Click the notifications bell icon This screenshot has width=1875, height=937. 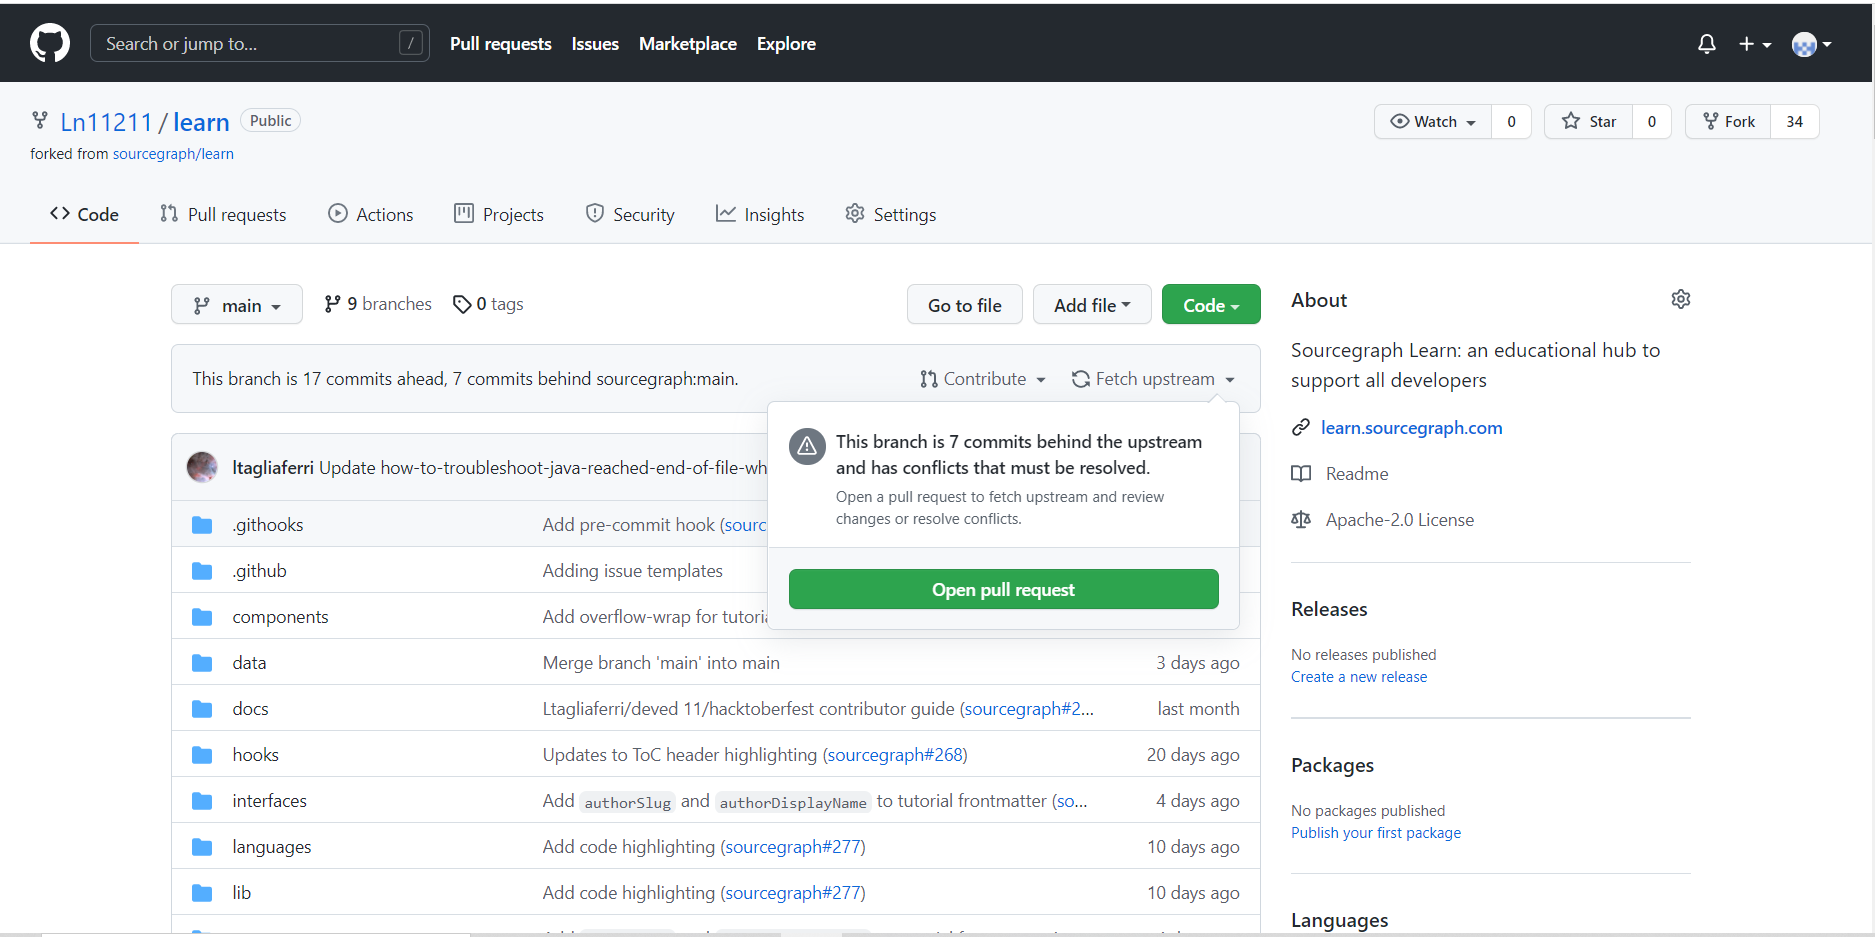point(1706,43)
